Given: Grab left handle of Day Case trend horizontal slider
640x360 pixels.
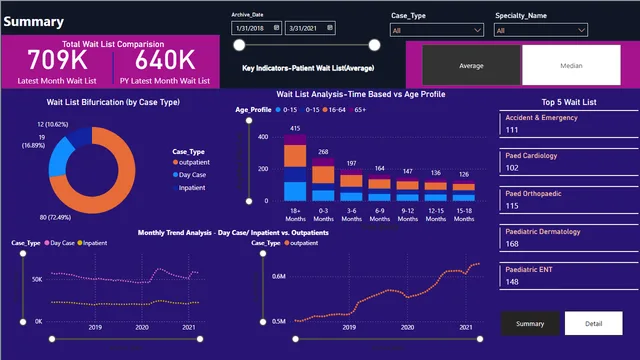Looking at the screenshot, I should 52,339.
